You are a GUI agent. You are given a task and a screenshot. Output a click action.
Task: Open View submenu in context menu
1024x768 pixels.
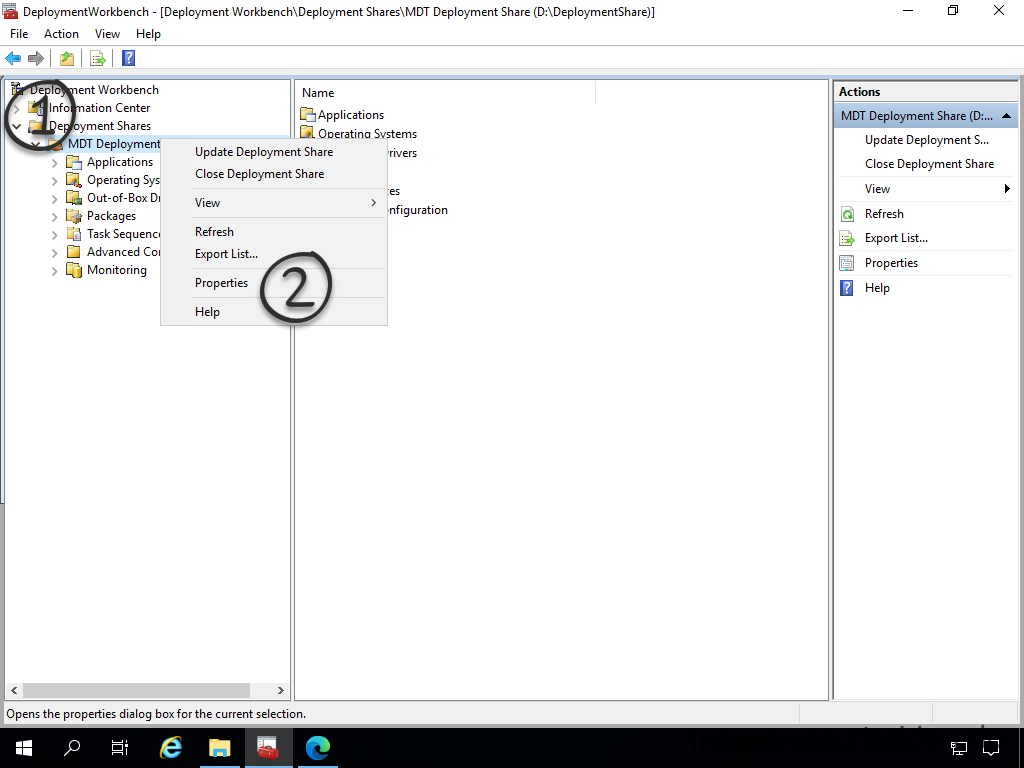tap(274, 203)
